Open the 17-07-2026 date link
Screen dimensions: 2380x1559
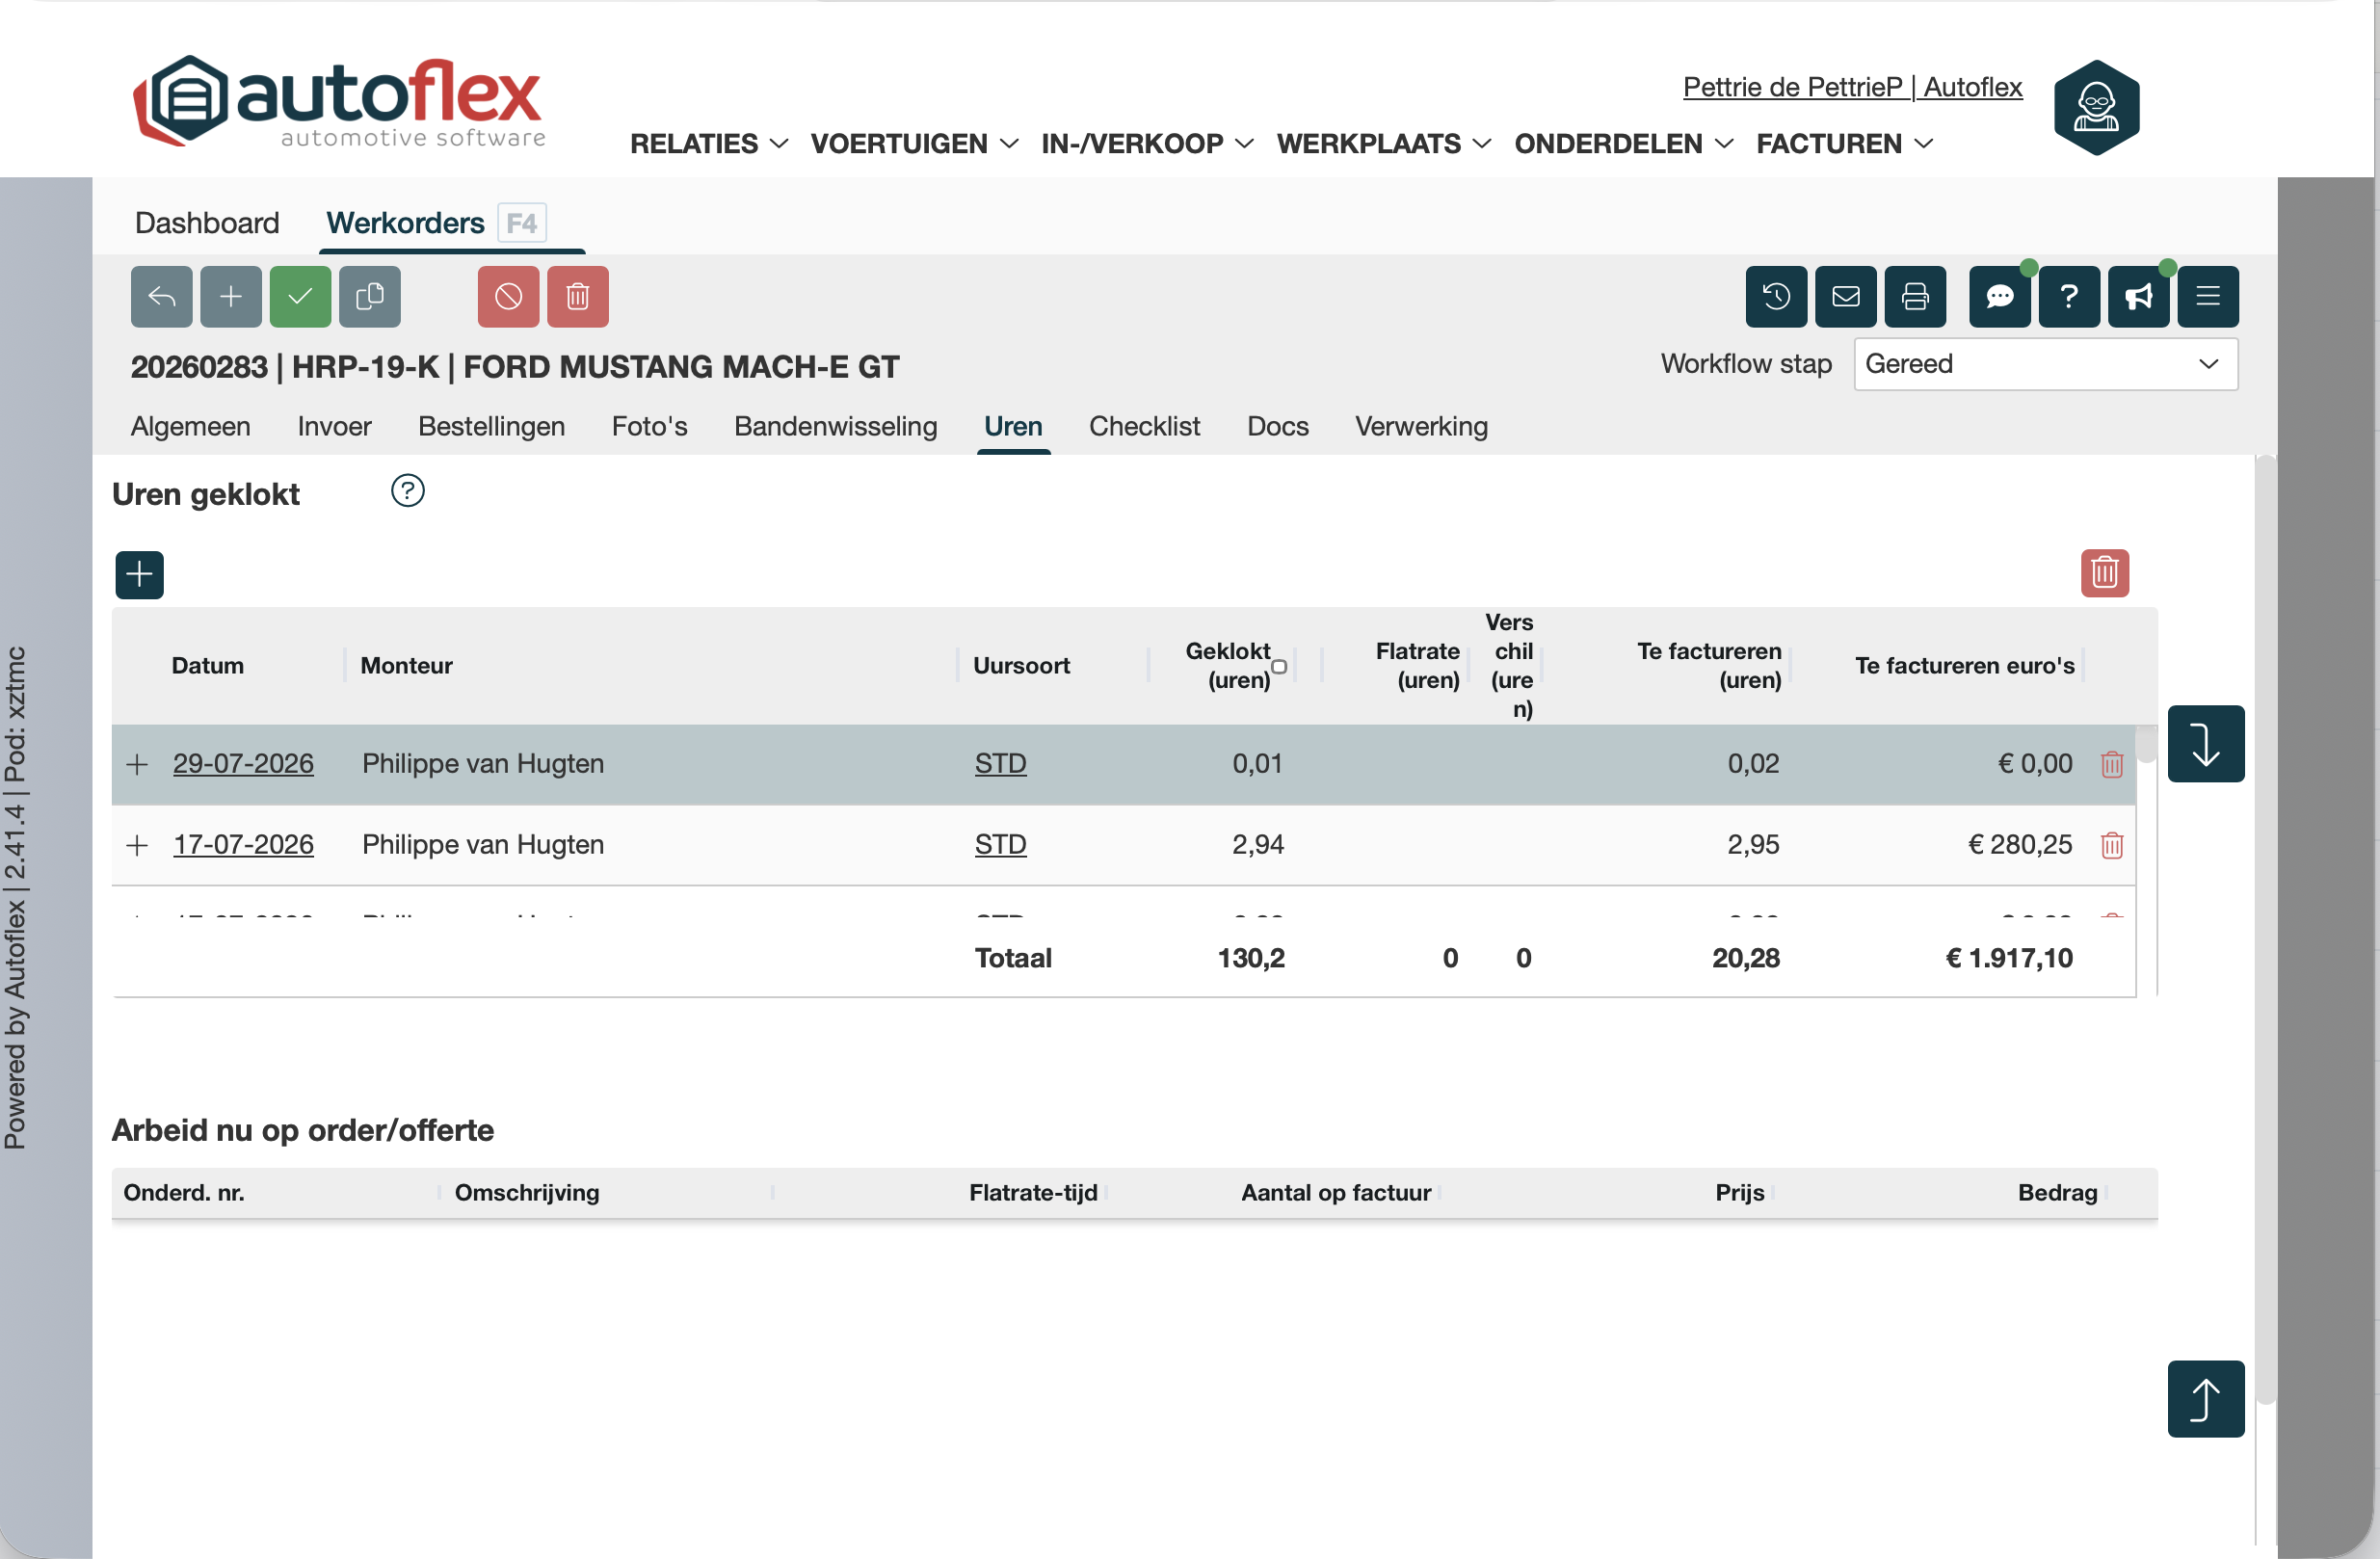pos(243,844)
